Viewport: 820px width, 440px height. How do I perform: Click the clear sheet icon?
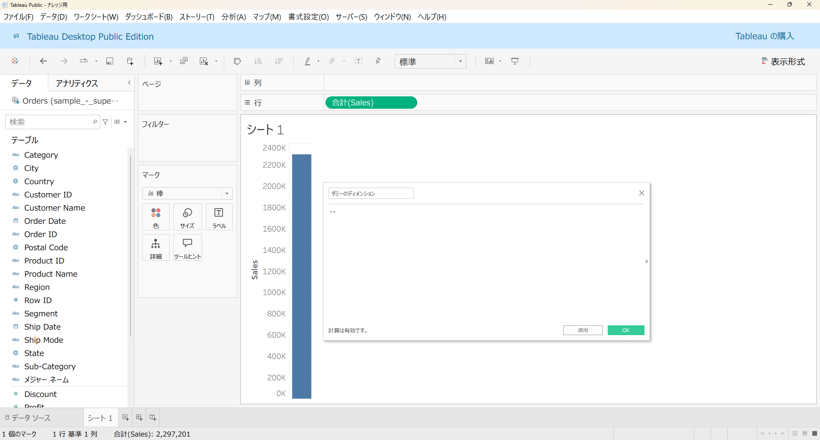[x=204, y=61]
